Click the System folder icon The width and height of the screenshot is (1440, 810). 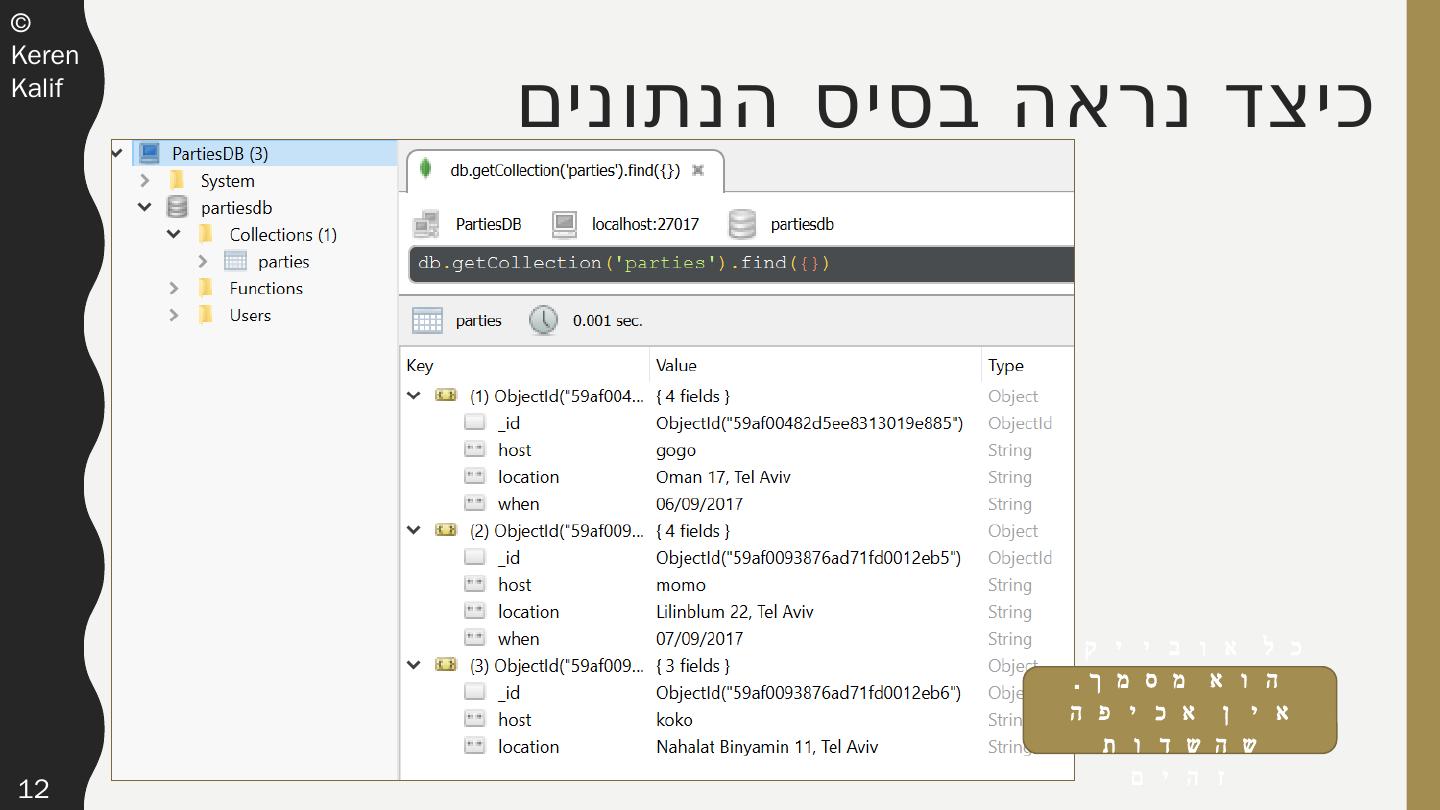click(177, 180)
